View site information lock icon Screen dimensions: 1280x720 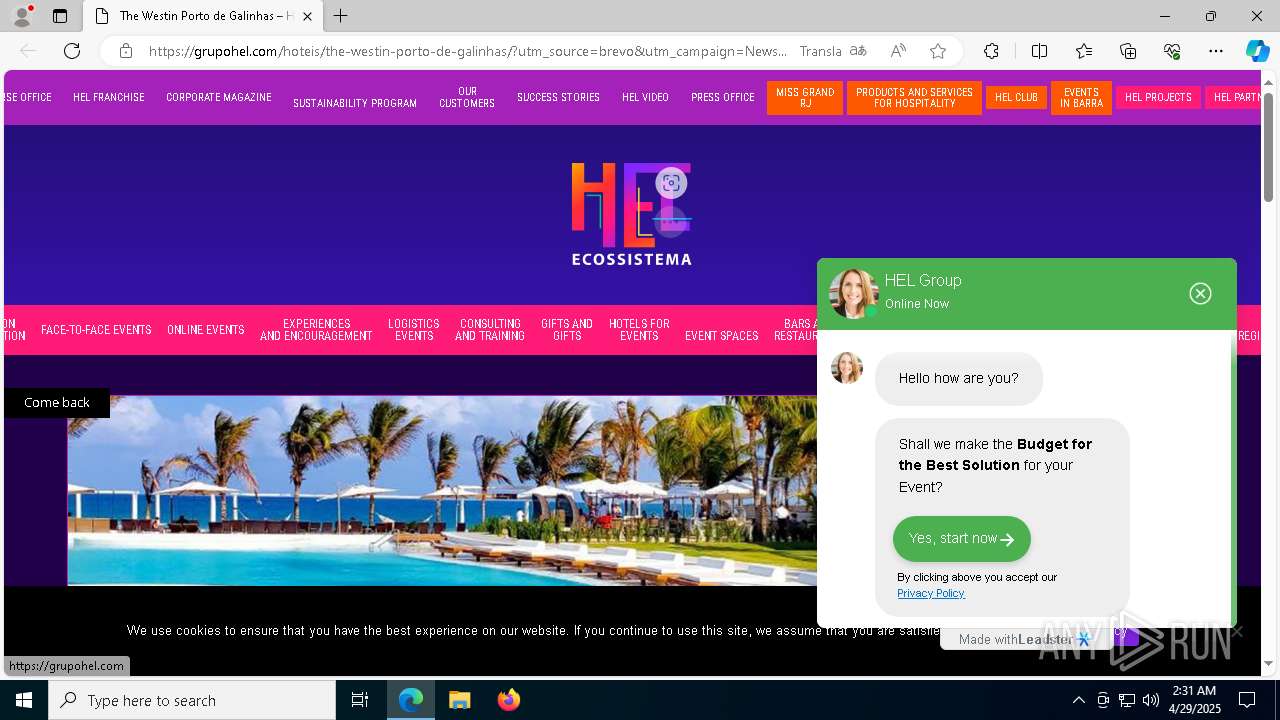pos(125,51)
